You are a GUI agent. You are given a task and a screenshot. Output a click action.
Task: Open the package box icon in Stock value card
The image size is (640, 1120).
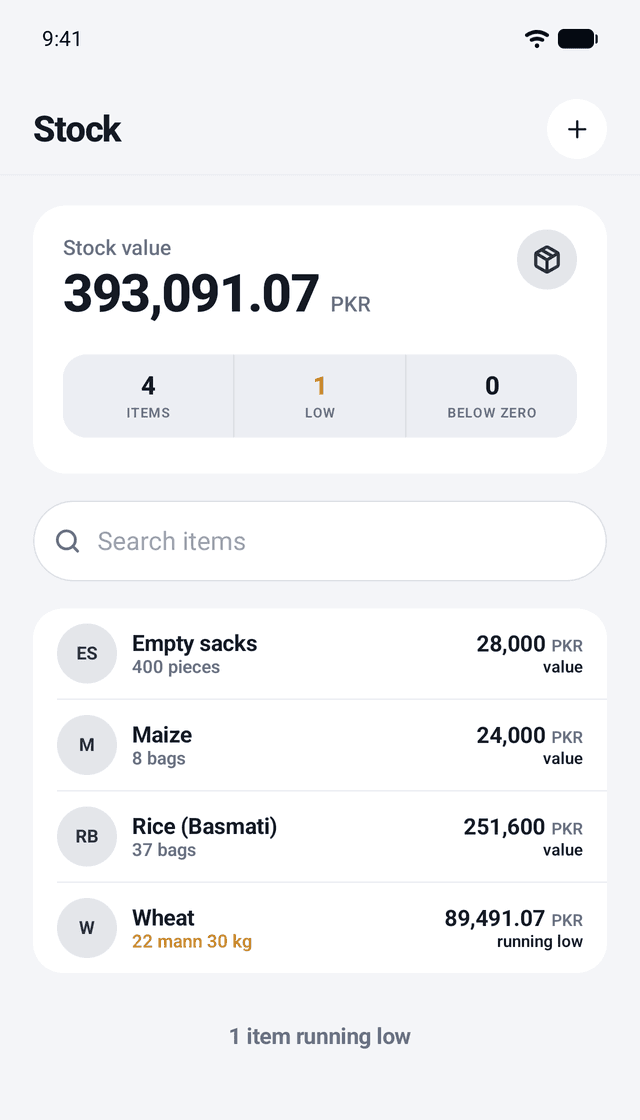(547, 260)
